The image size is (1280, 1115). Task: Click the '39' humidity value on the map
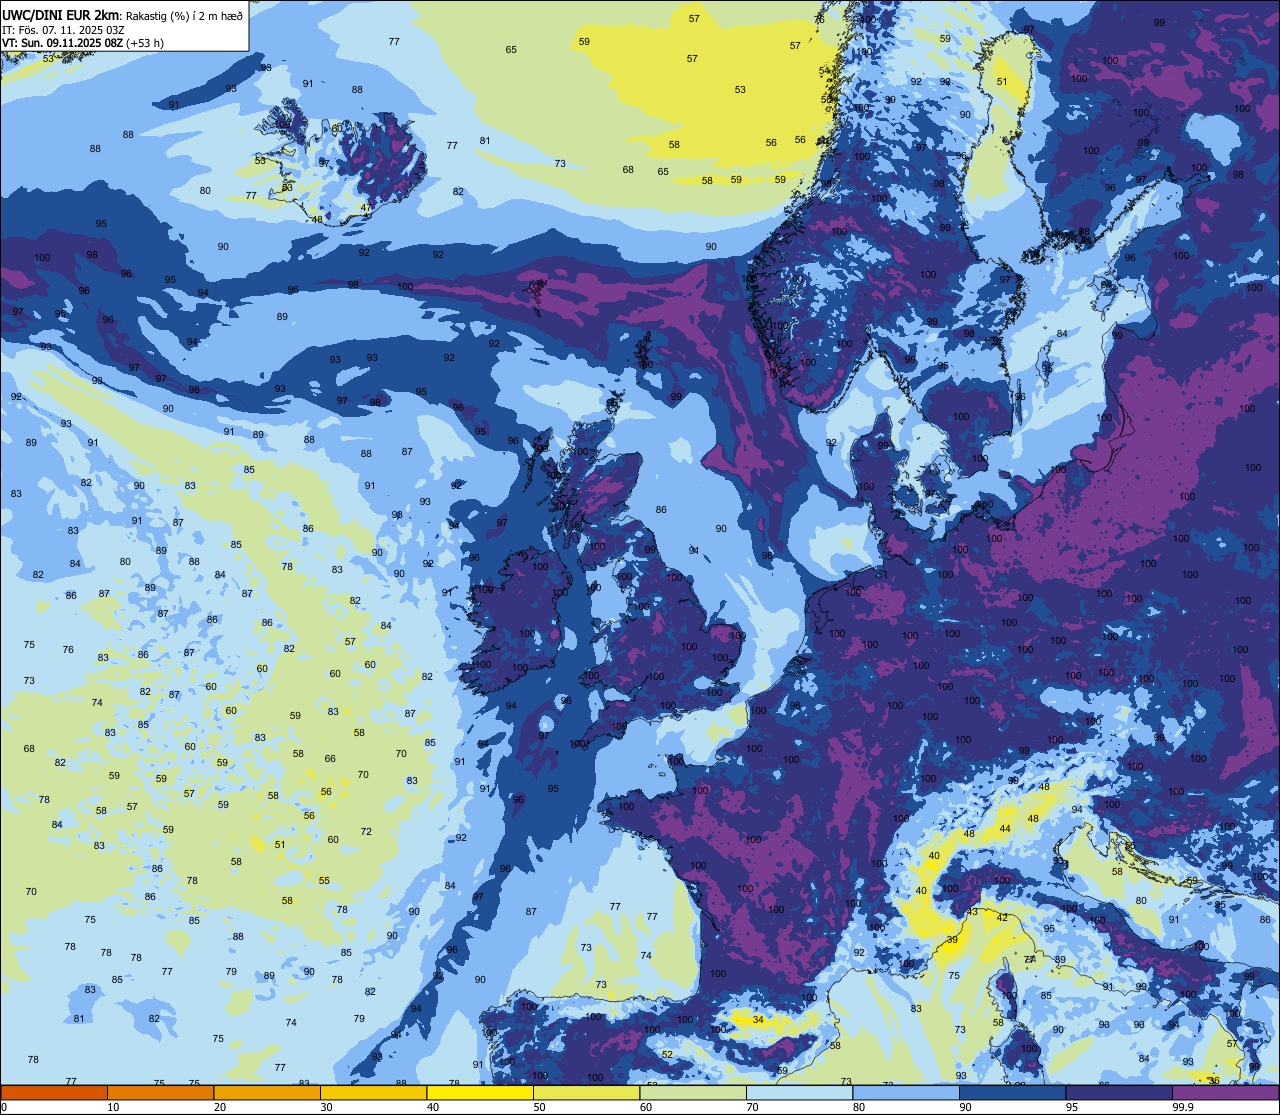click(x=952, y=940)
